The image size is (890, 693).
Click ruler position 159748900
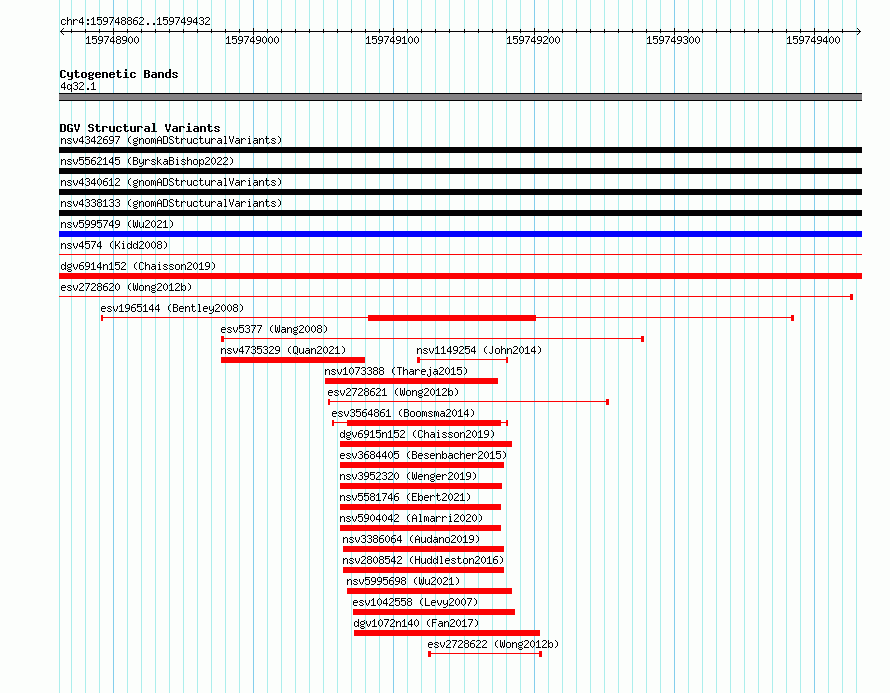pyautogui.click(x=112, y=40)
